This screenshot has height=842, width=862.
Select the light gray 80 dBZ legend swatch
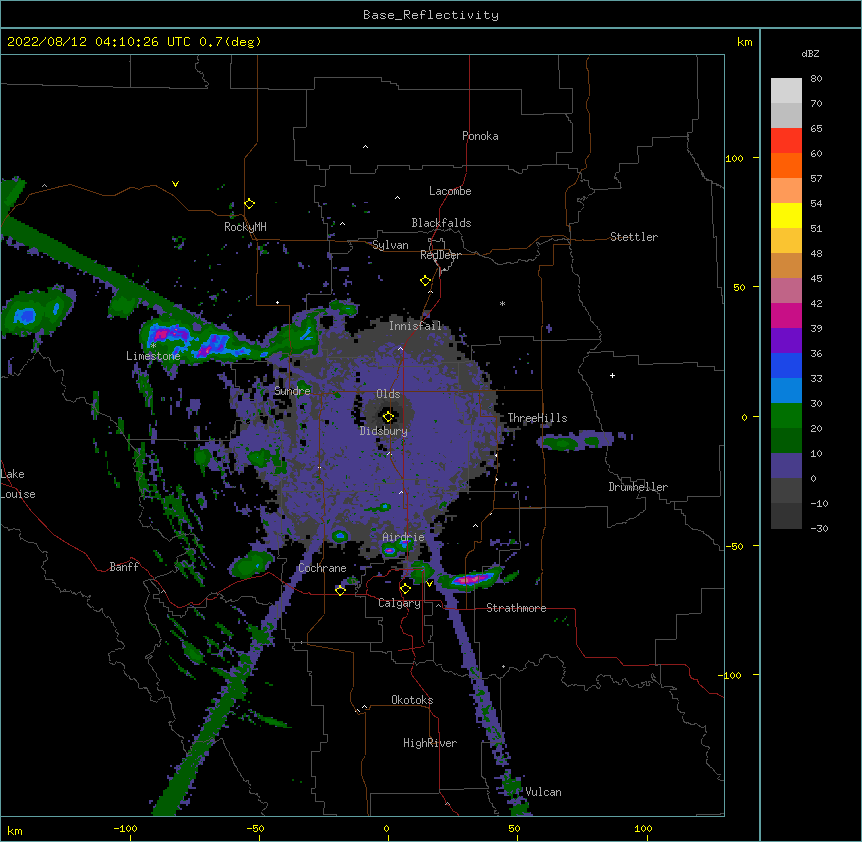(786, 90)
